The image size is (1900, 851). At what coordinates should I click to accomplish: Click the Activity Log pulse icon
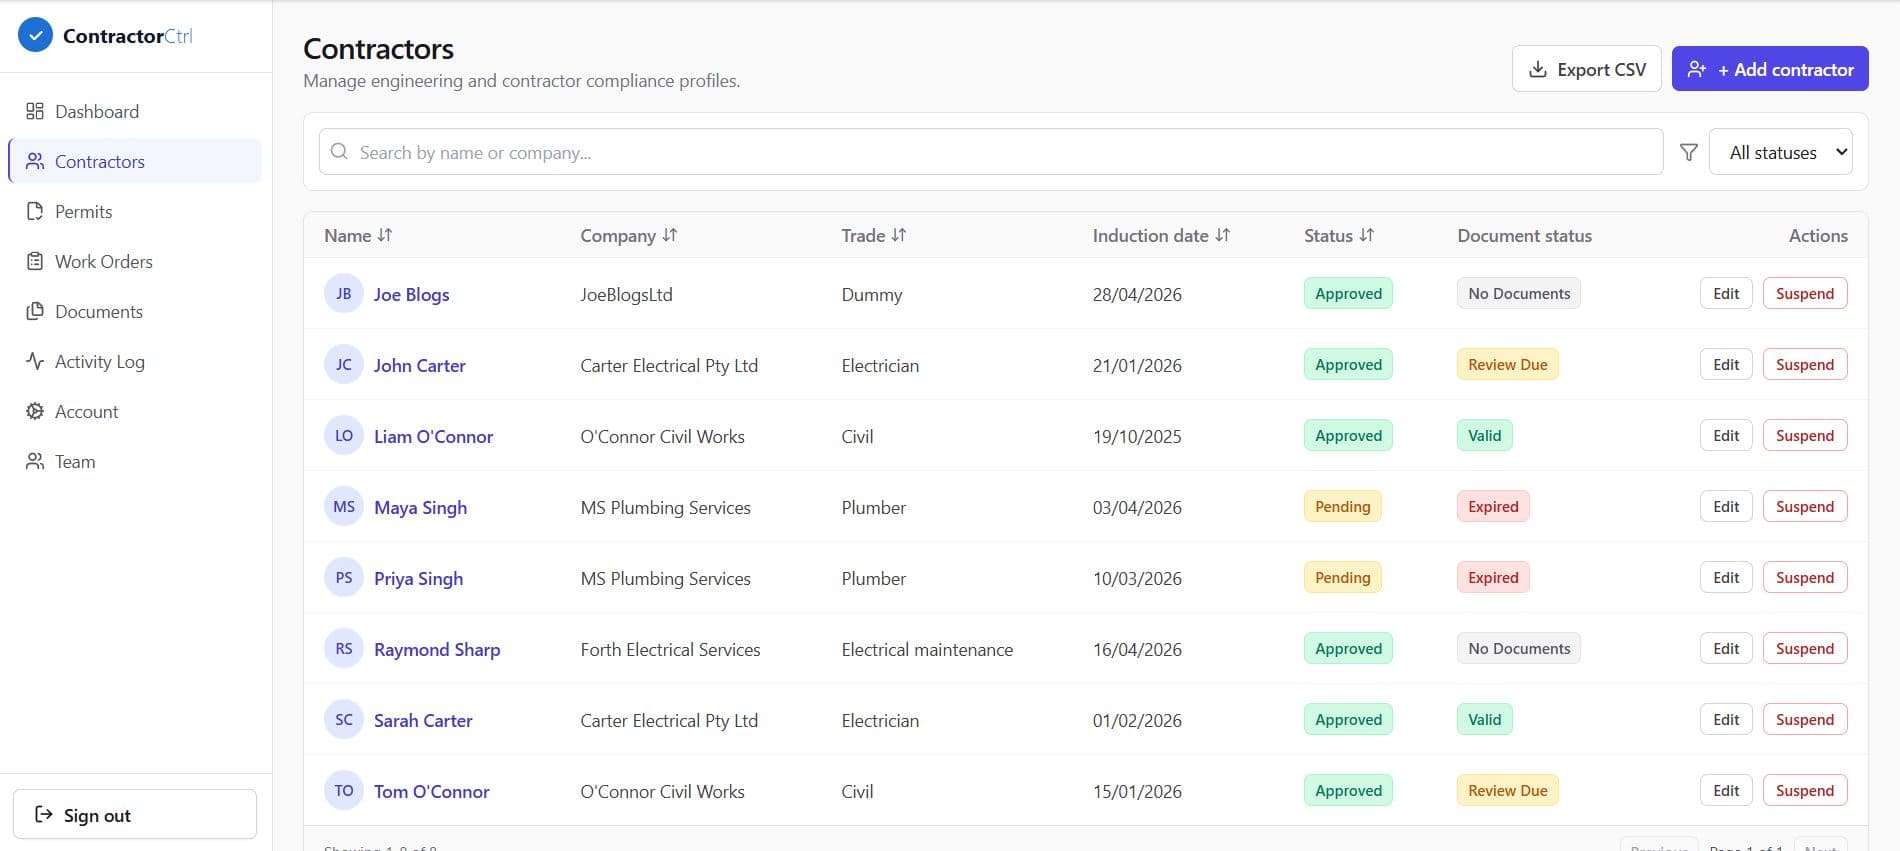tap(35, 361)
